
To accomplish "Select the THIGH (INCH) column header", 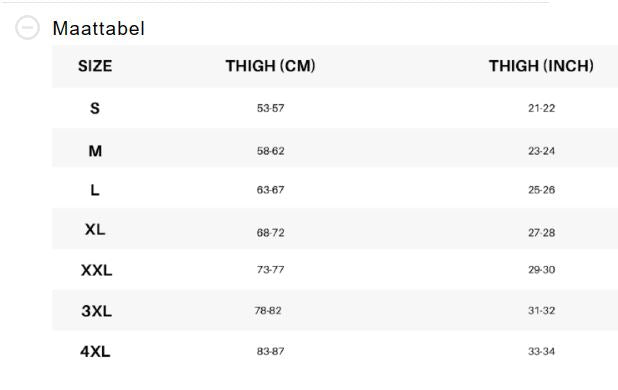I will coord(541,66).
